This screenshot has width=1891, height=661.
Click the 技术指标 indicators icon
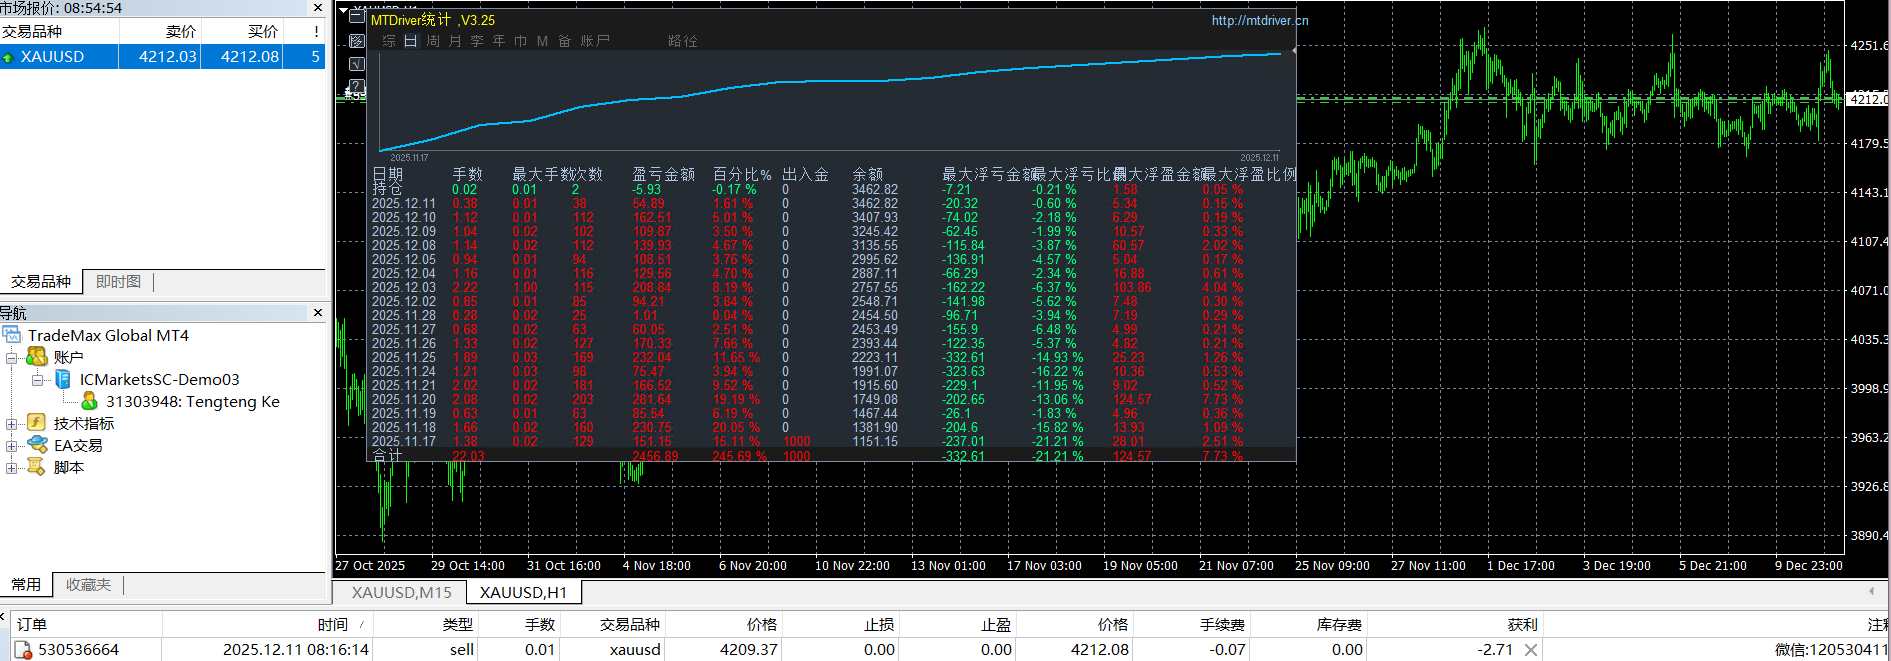[37, 423]
